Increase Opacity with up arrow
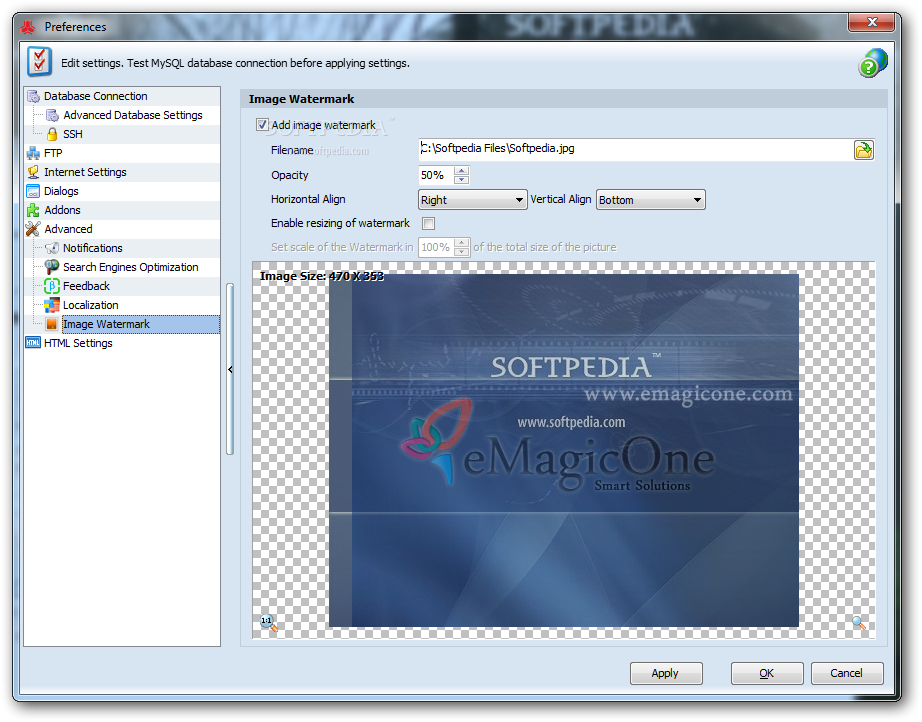 point(462,171)
